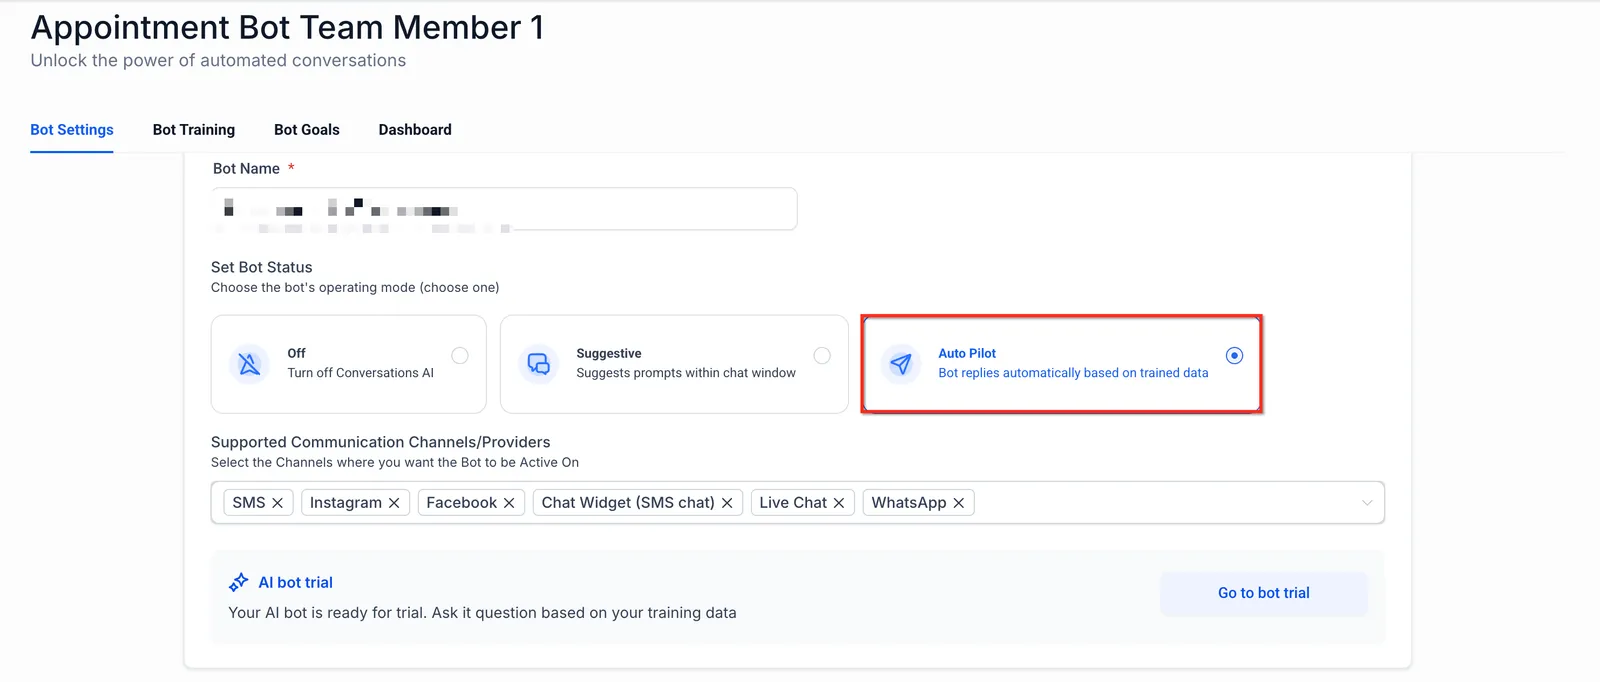Viewport: 1600px width, 682px height.
Task: Remove the WhatsApp channel tag
Action: coord(959,503)
